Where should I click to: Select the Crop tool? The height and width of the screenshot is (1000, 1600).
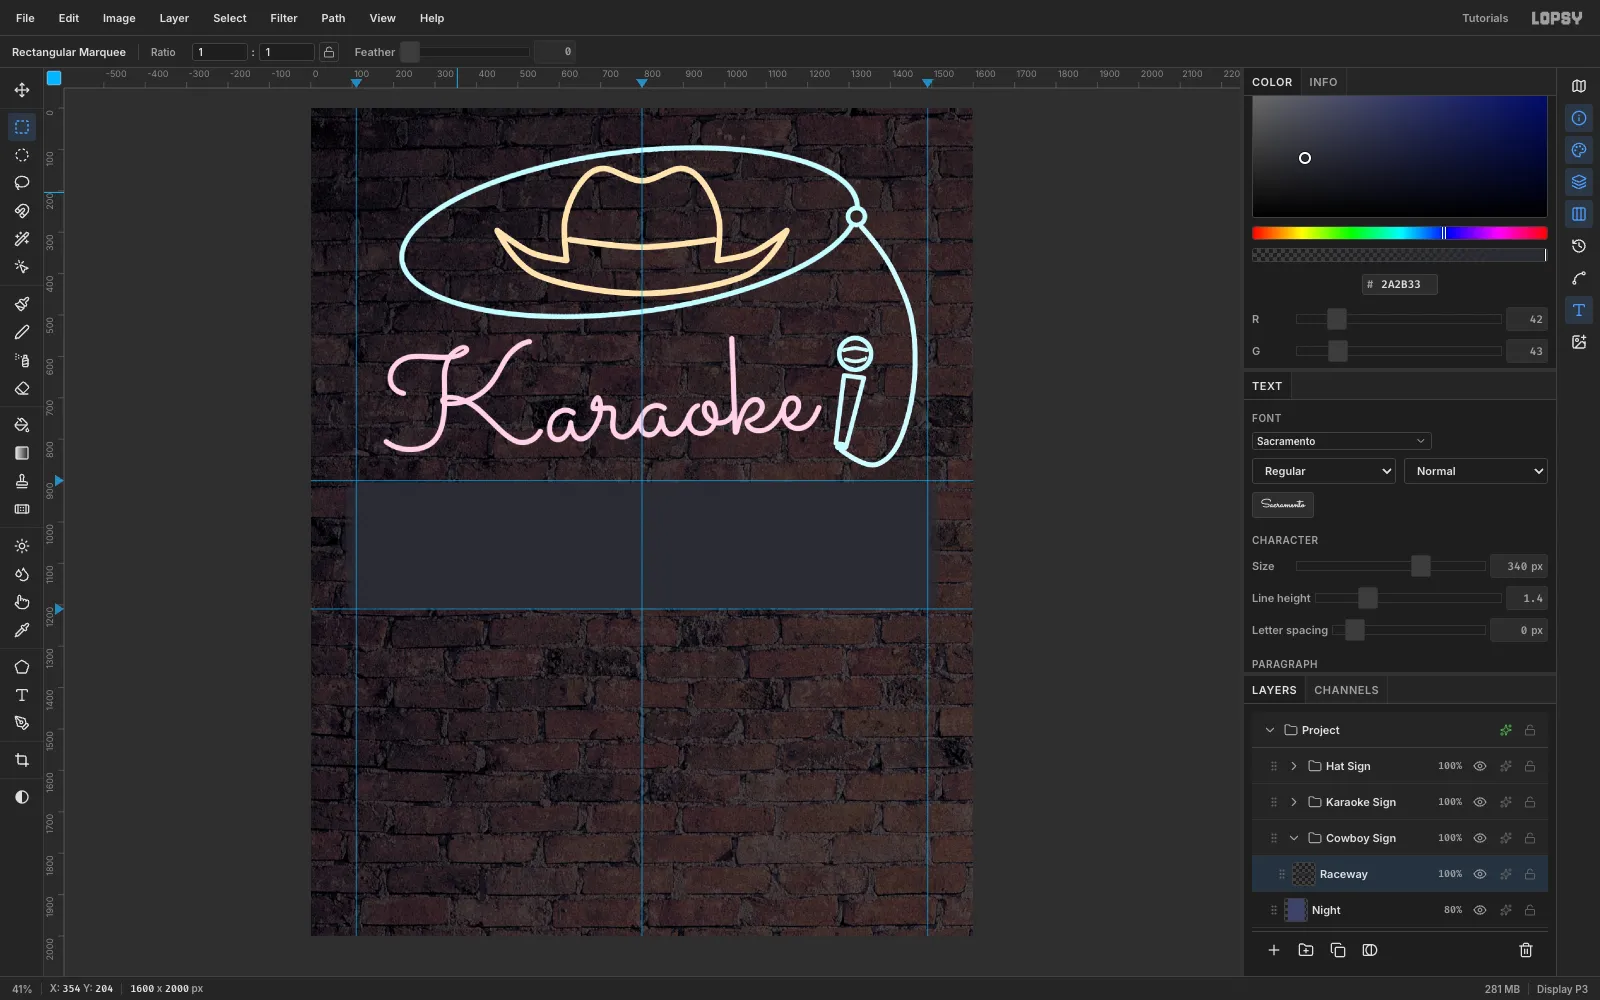(x=22, y=760)
